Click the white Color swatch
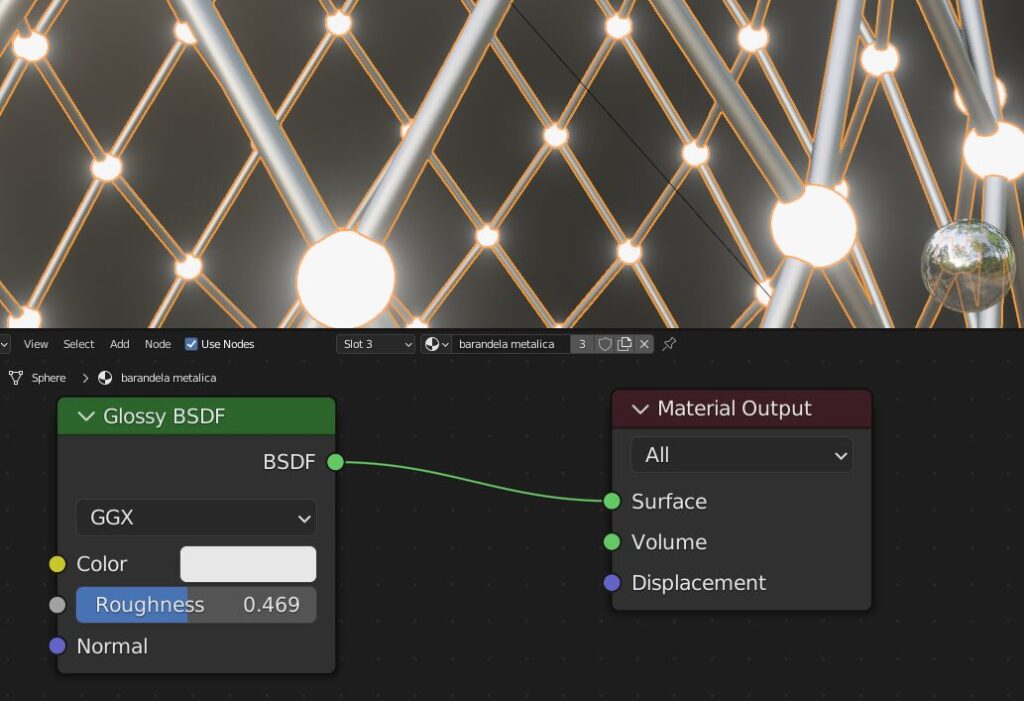1024x701 pixels. [x=248, y=564]
